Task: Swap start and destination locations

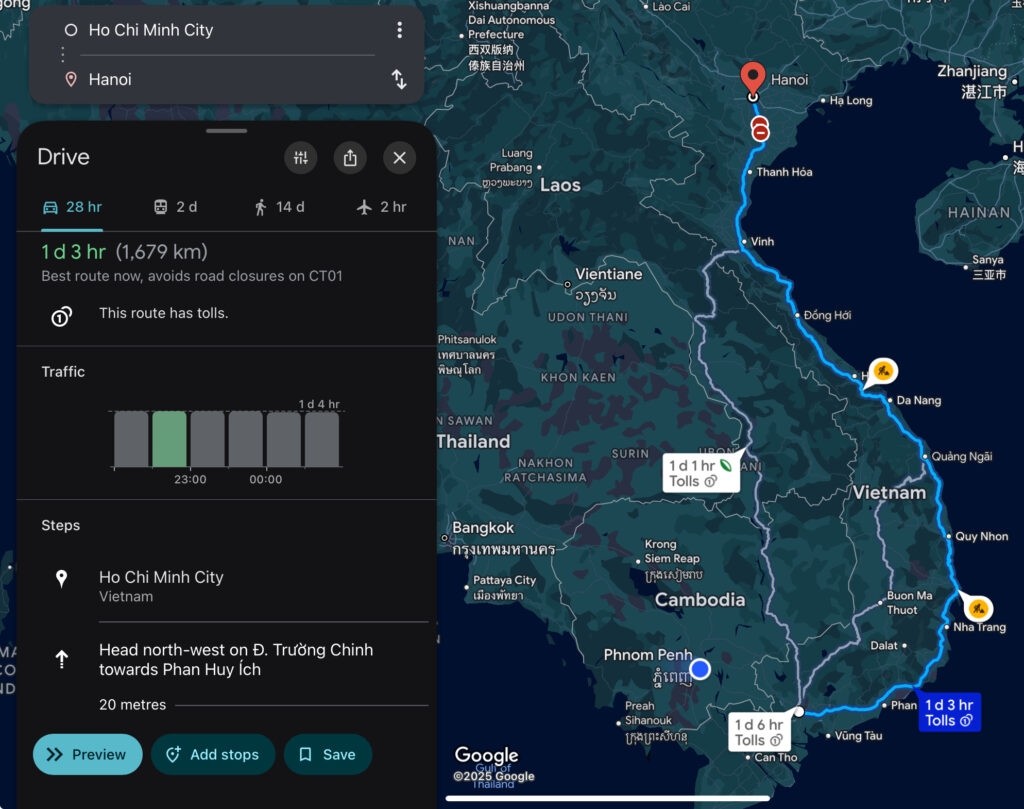Action: click(x=399, y=80)
